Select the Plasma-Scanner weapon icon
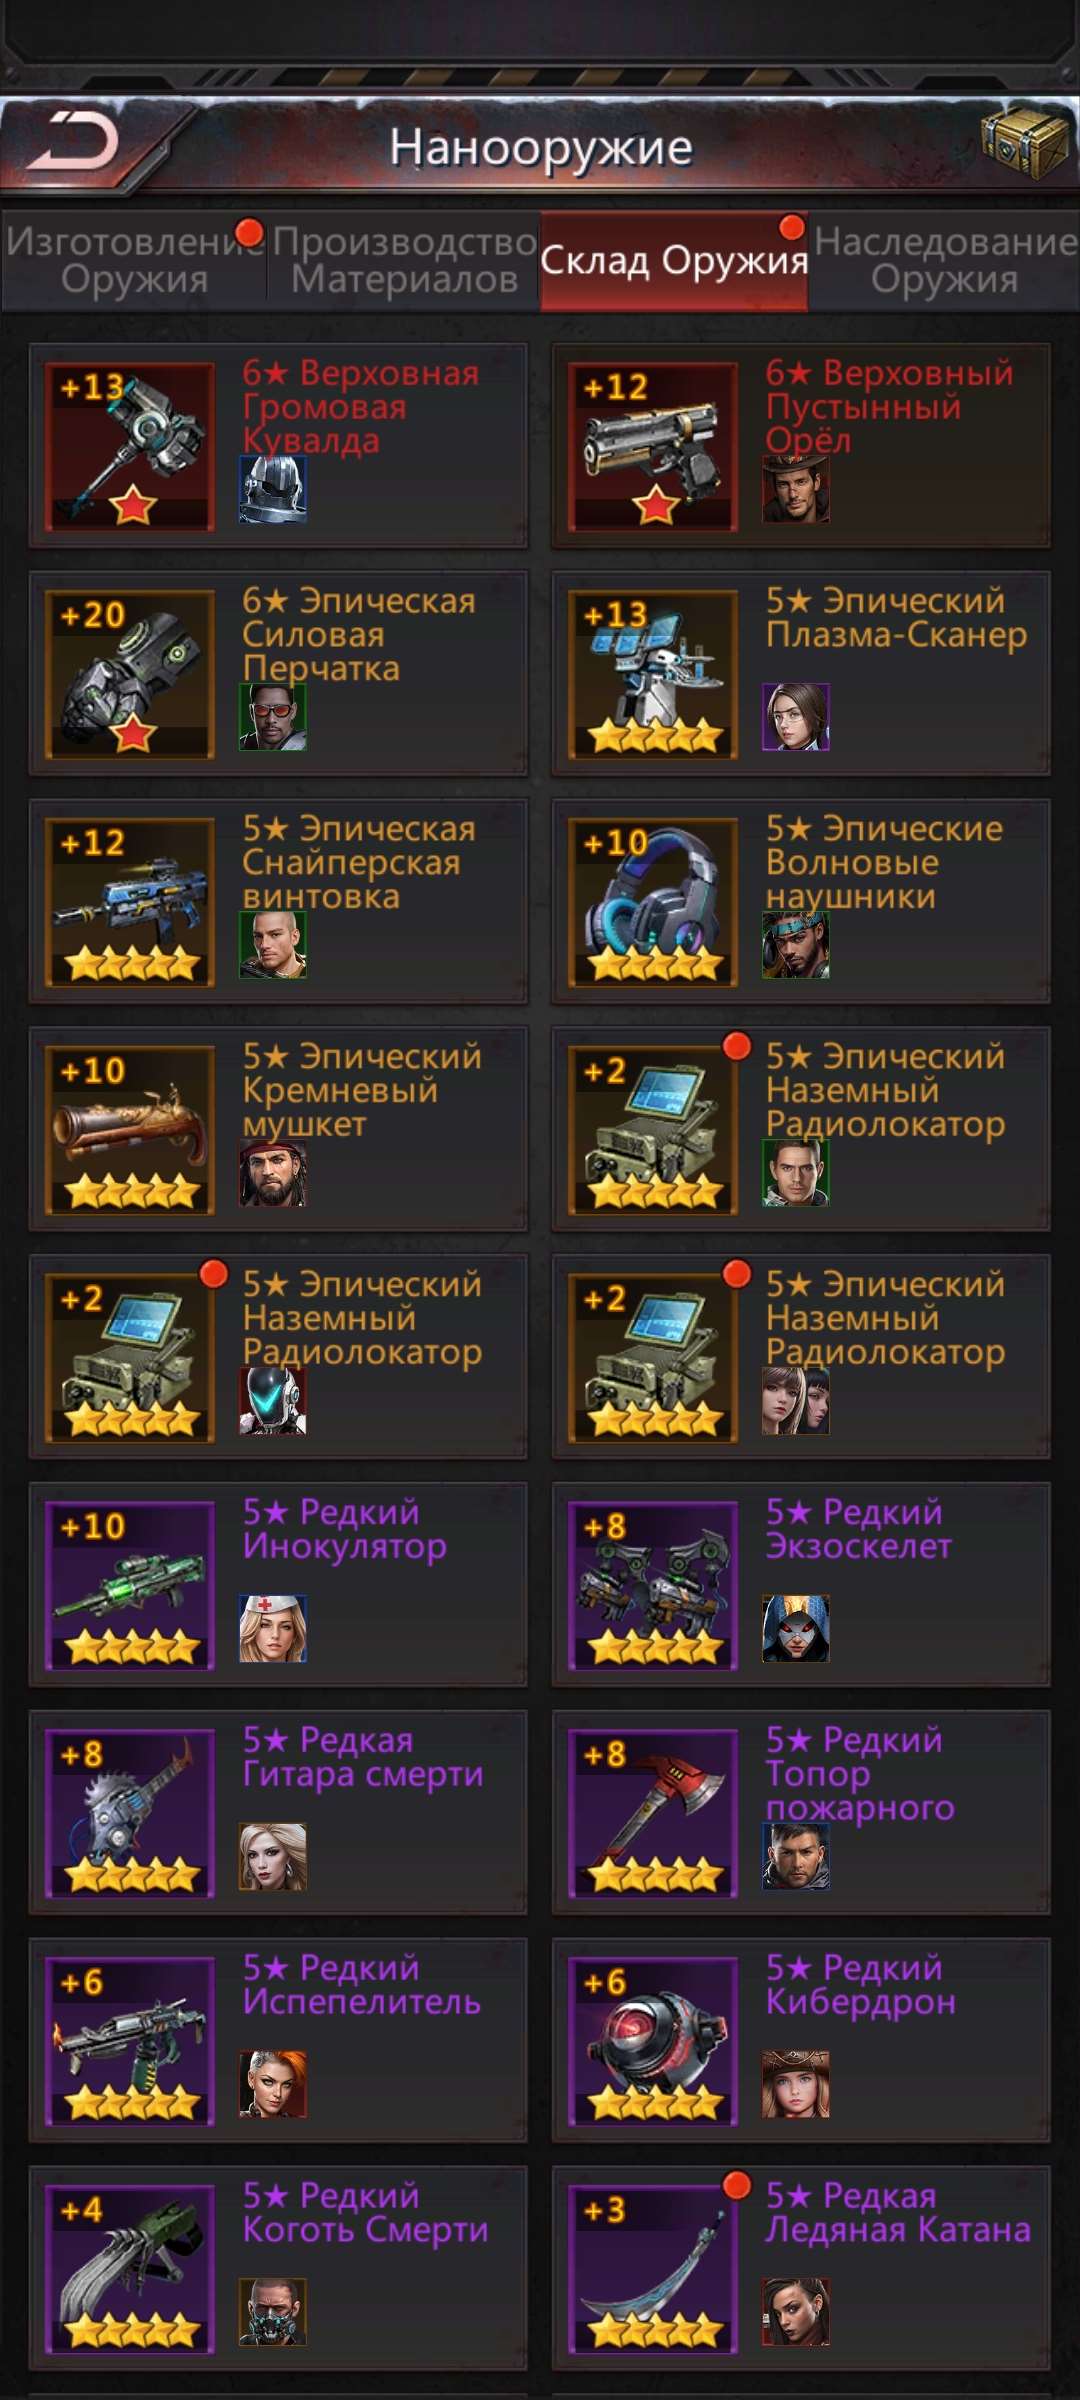 653,674
